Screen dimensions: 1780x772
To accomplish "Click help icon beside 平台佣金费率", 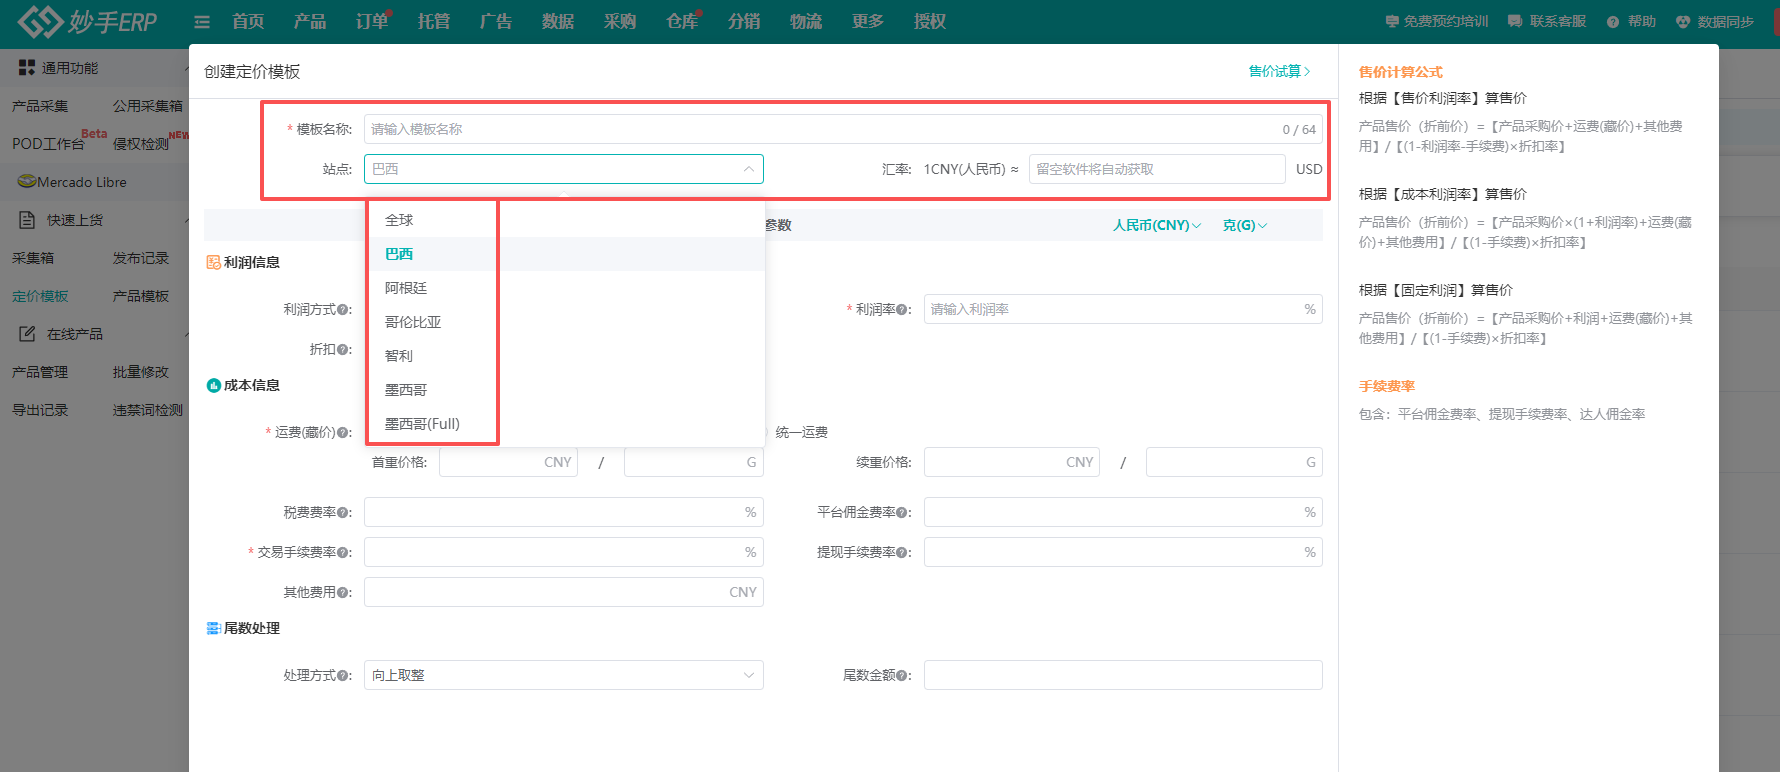I will tap(904, 513).
